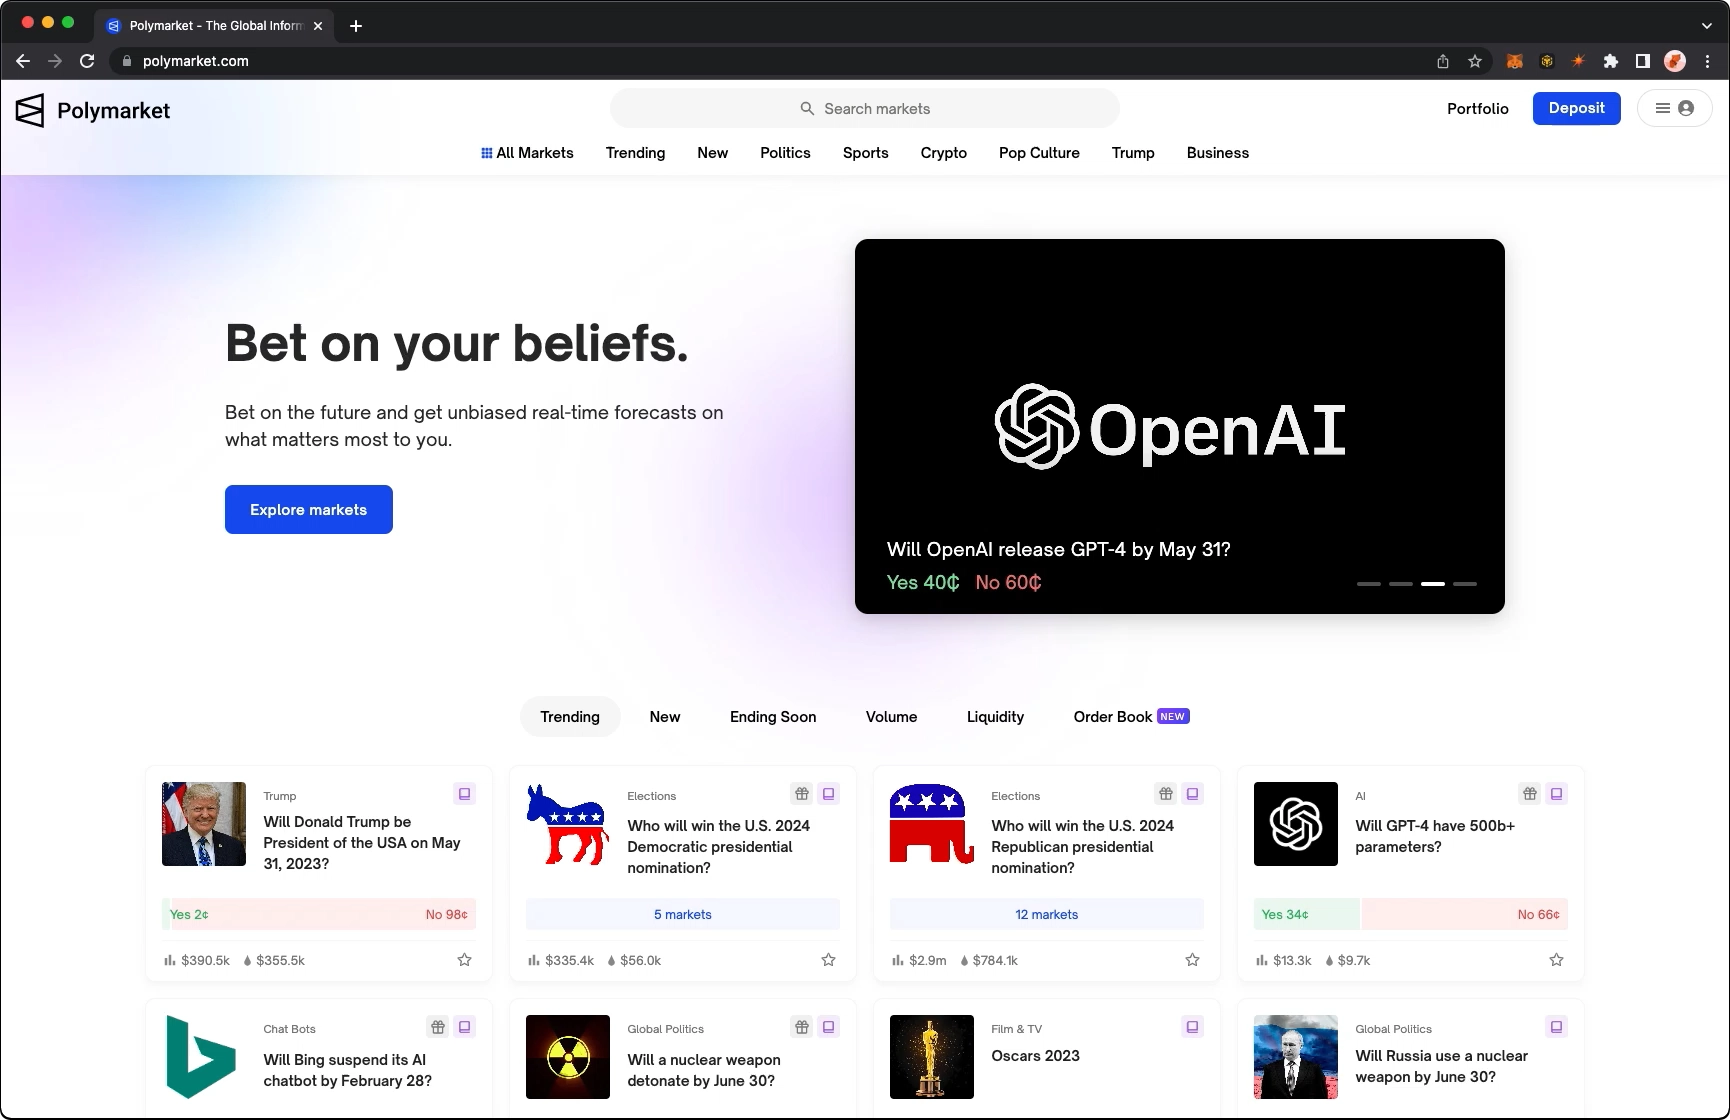The image size is (1730, 1120).
Task: Toggle the browser side panel icon
Action: click(x=1642, y=61)
